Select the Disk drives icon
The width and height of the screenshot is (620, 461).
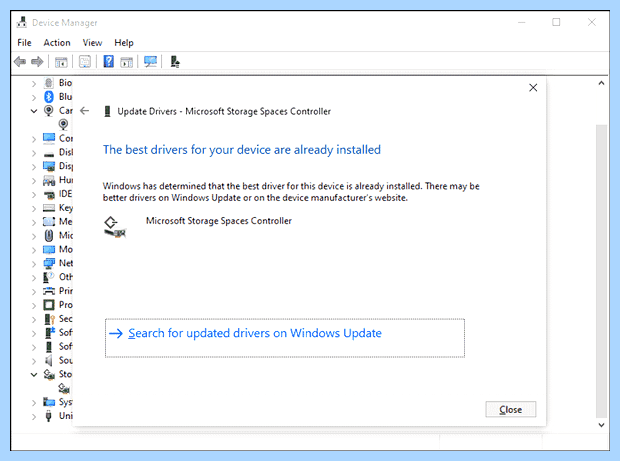tap(49, 154)
